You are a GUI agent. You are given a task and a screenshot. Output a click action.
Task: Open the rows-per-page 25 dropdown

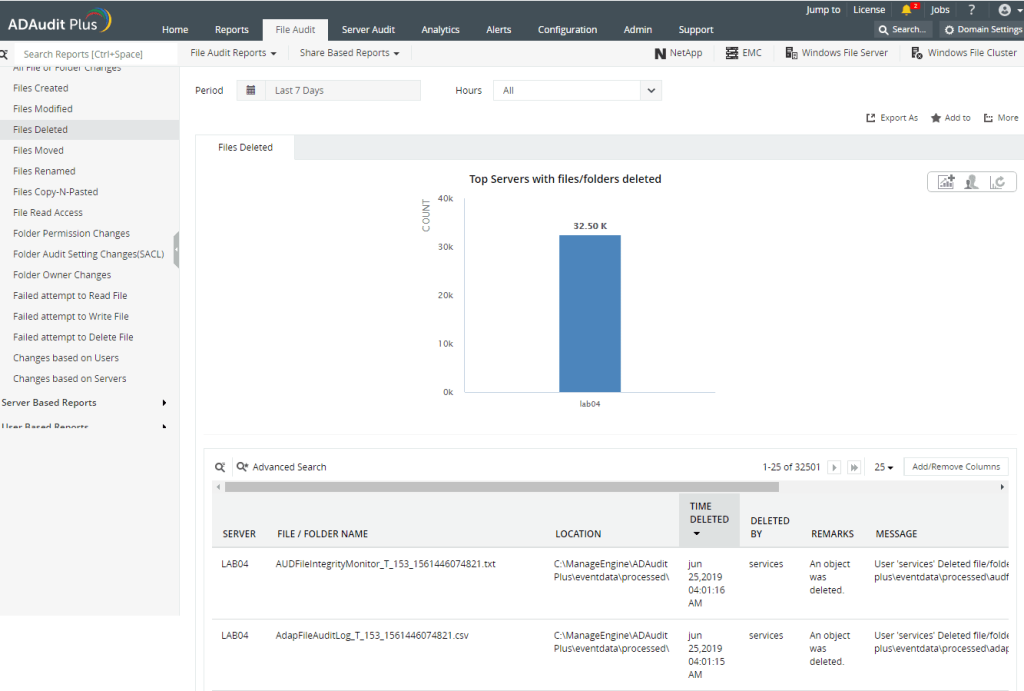884,467
